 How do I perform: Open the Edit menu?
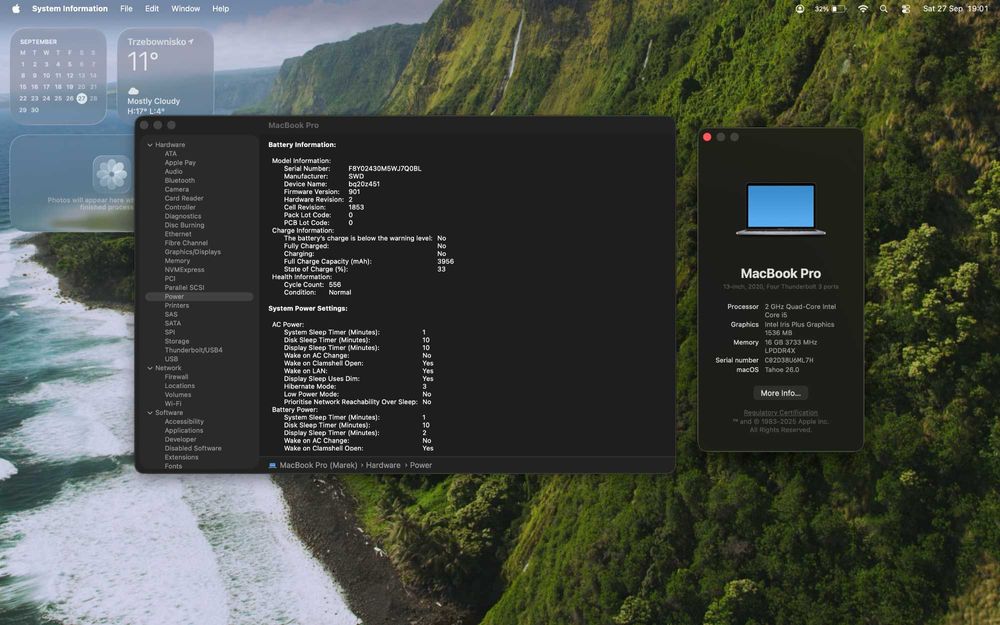[x=152, y=9]
